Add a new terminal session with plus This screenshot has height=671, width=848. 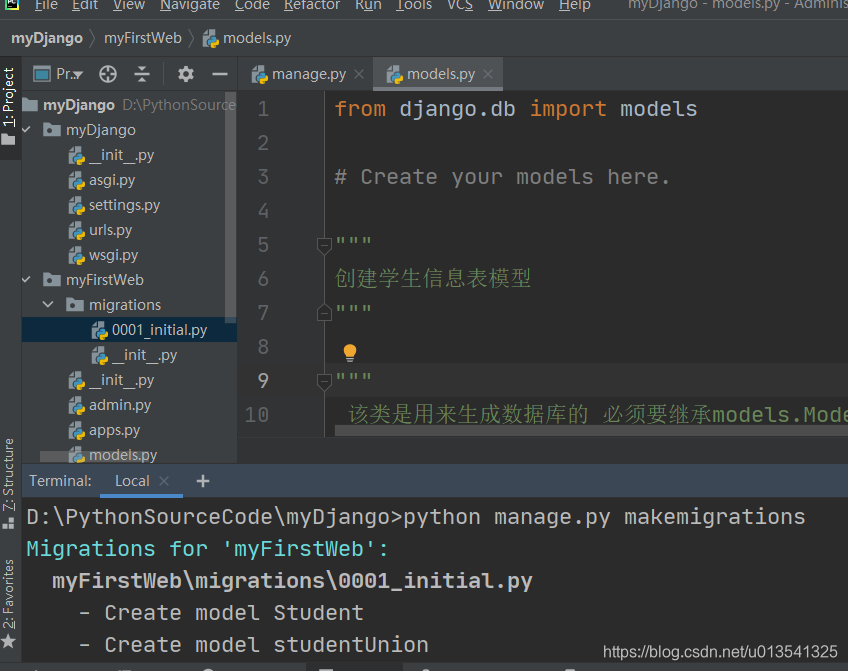click(203, 481)
